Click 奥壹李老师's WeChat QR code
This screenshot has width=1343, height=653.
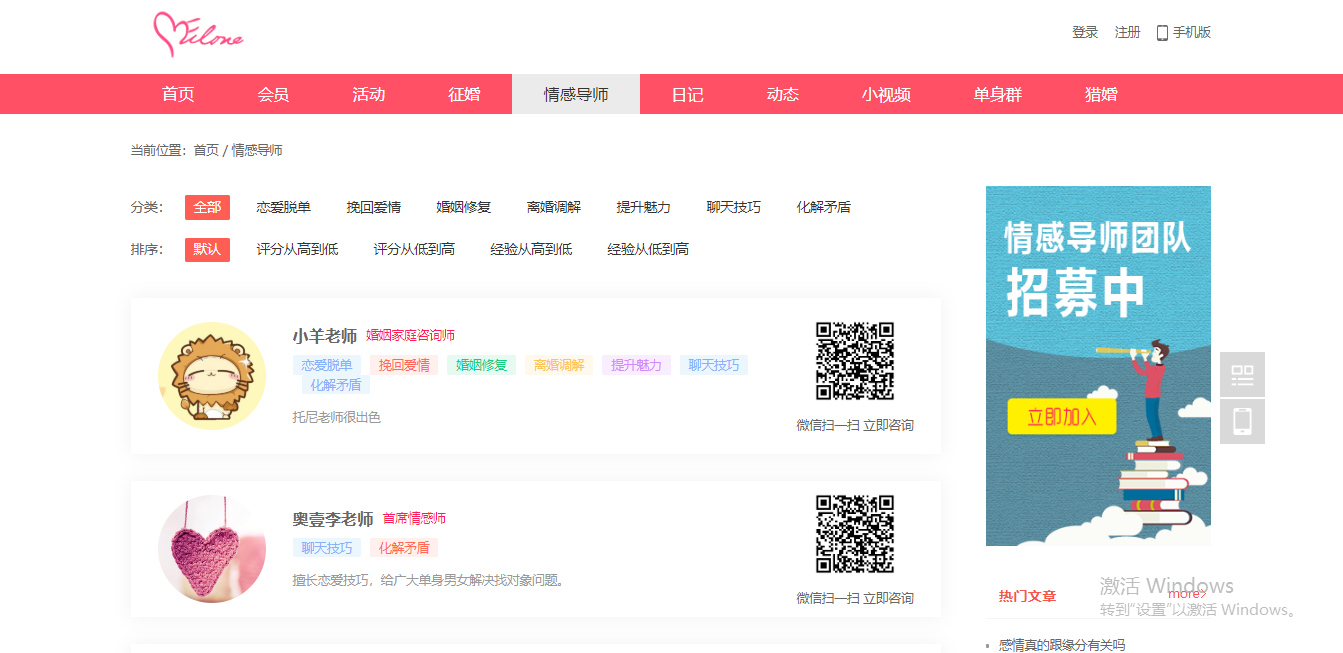coord(855,534)
